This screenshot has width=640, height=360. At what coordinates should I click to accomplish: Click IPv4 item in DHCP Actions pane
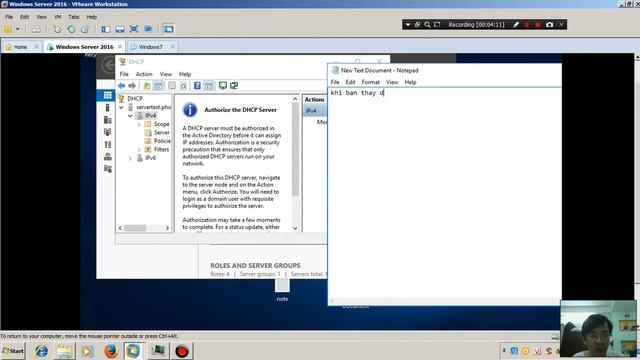point(314,111)
